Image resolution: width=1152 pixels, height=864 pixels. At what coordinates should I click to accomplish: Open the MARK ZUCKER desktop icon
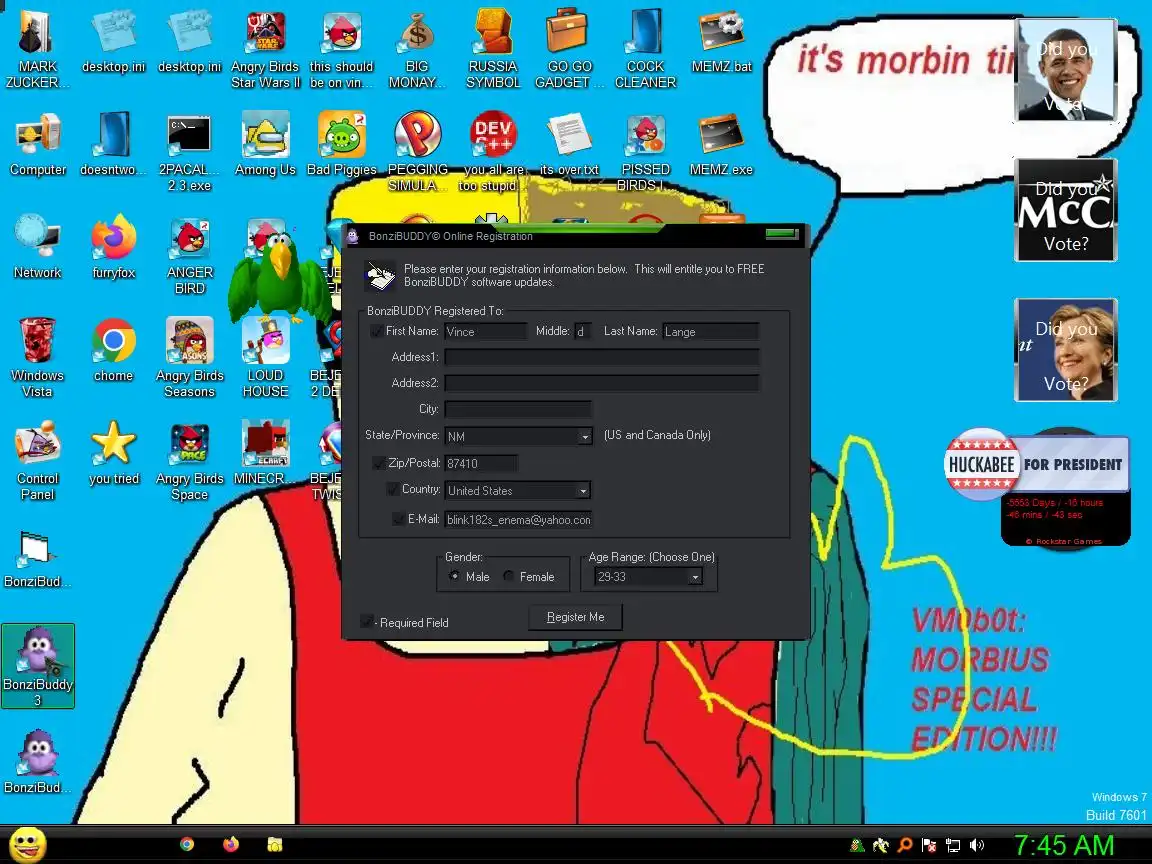pyautogui.click(x=37, y=49)
